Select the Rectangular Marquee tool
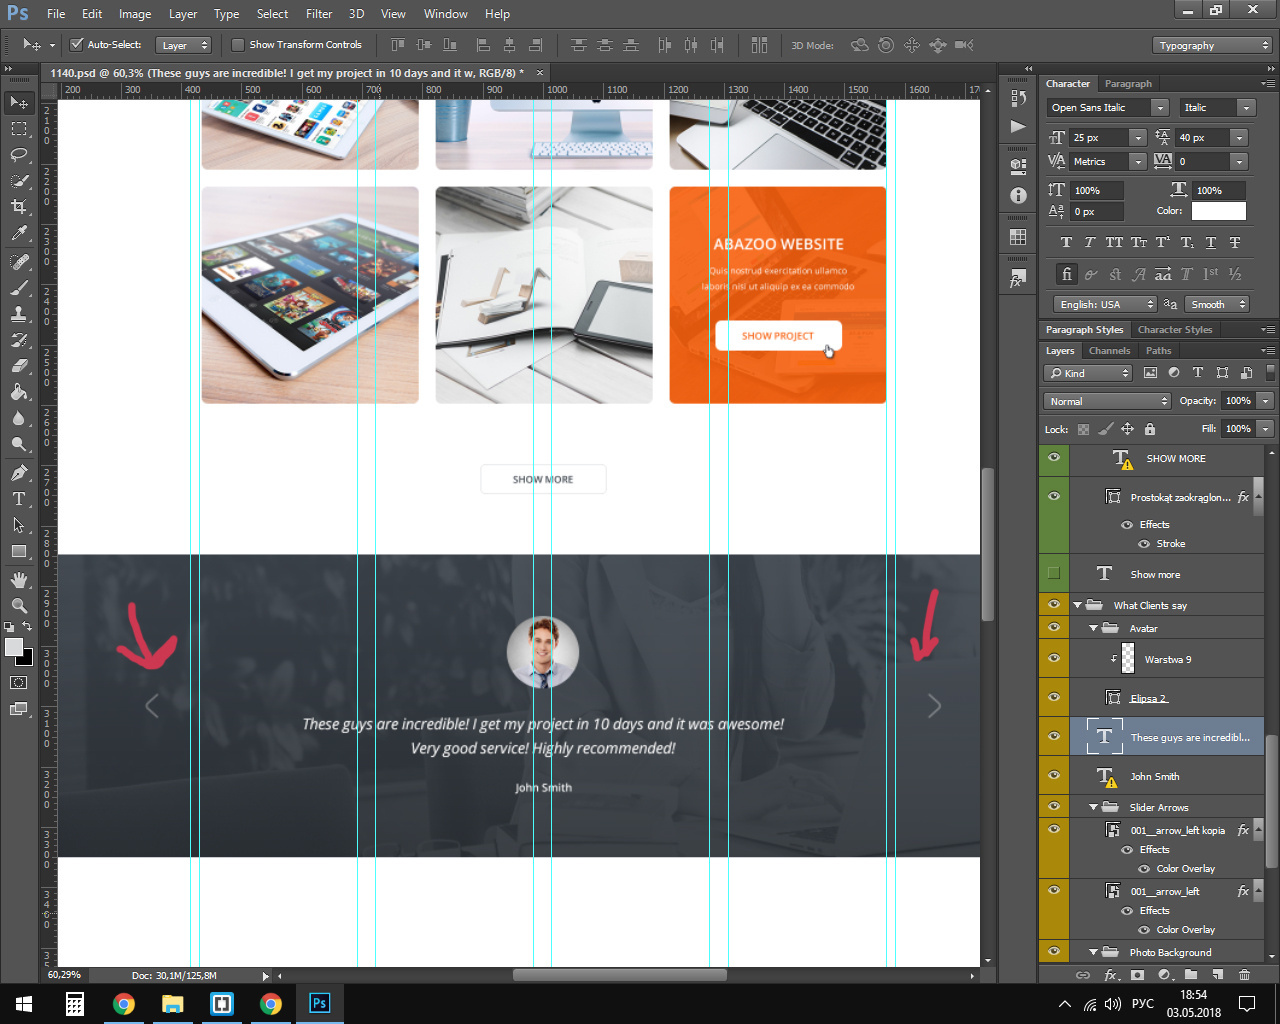The image size is (1280, 1024). point(19,129)
